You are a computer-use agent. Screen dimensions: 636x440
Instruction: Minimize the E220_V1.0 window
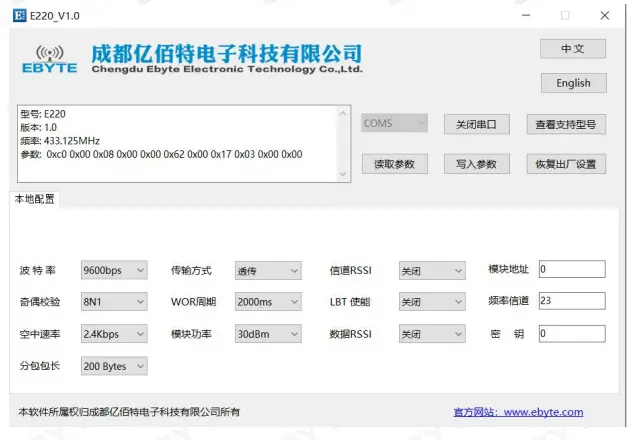pyautogui.click(x=526, y=15)
